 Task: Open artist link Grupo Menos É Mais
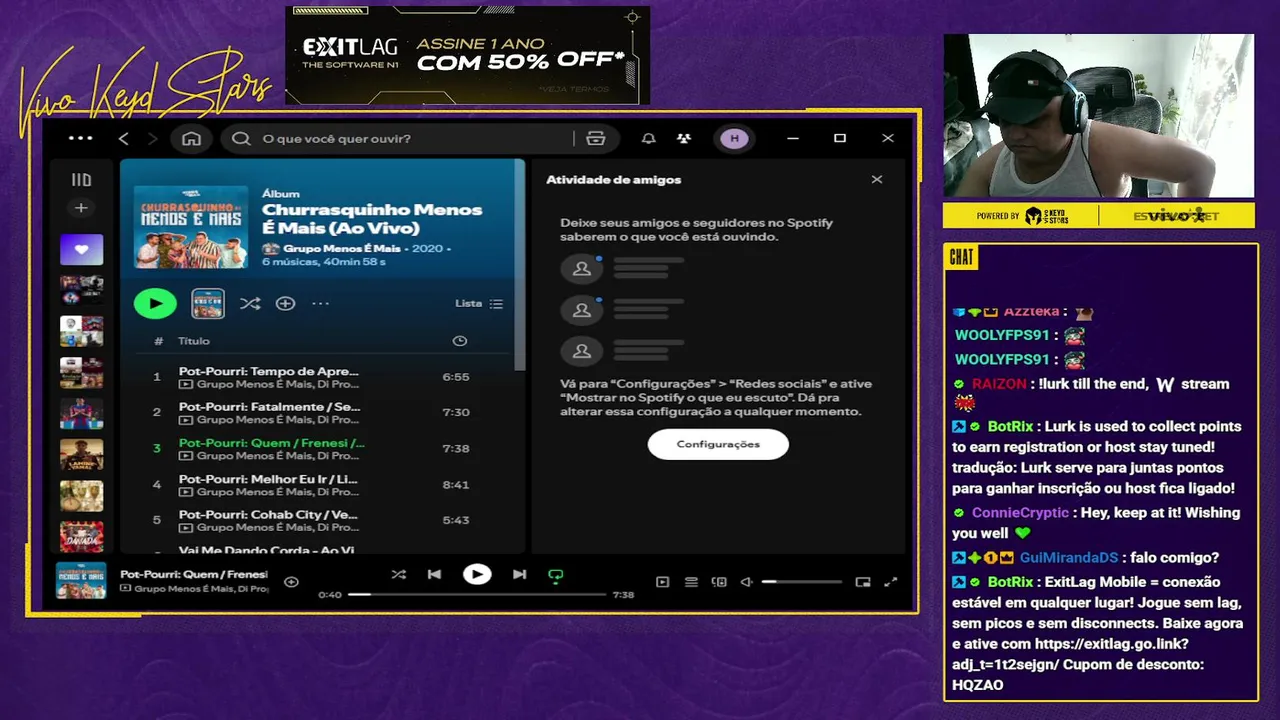(342, 248)
